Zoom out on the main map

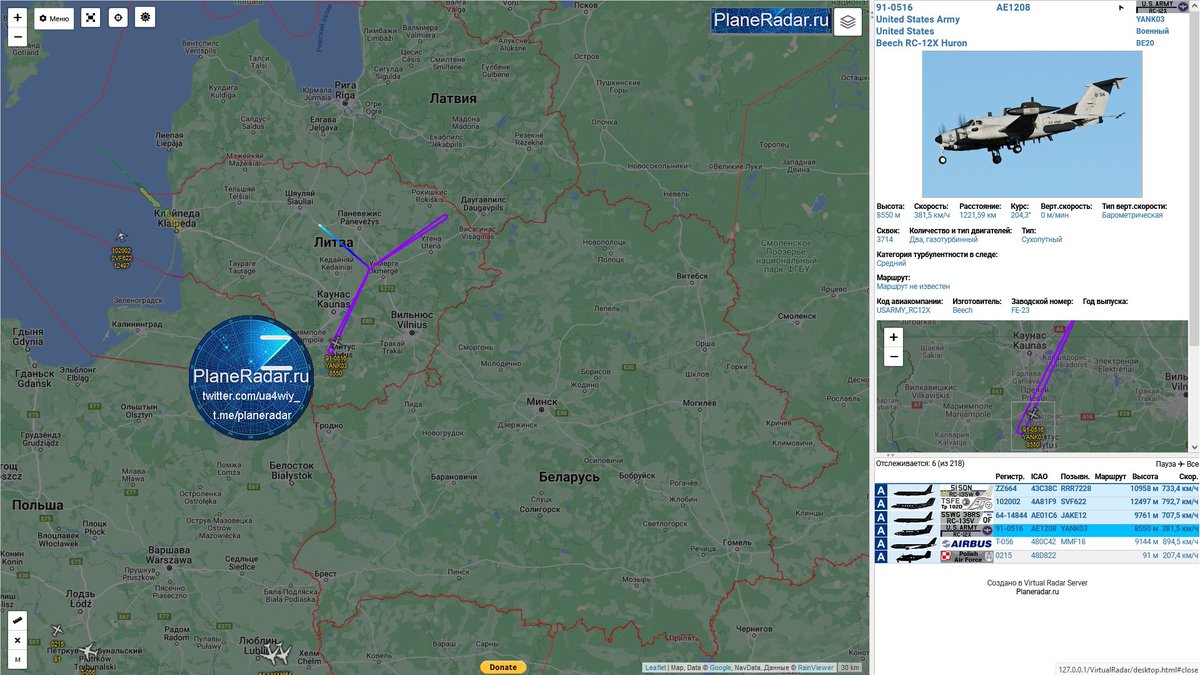[17, 37]
